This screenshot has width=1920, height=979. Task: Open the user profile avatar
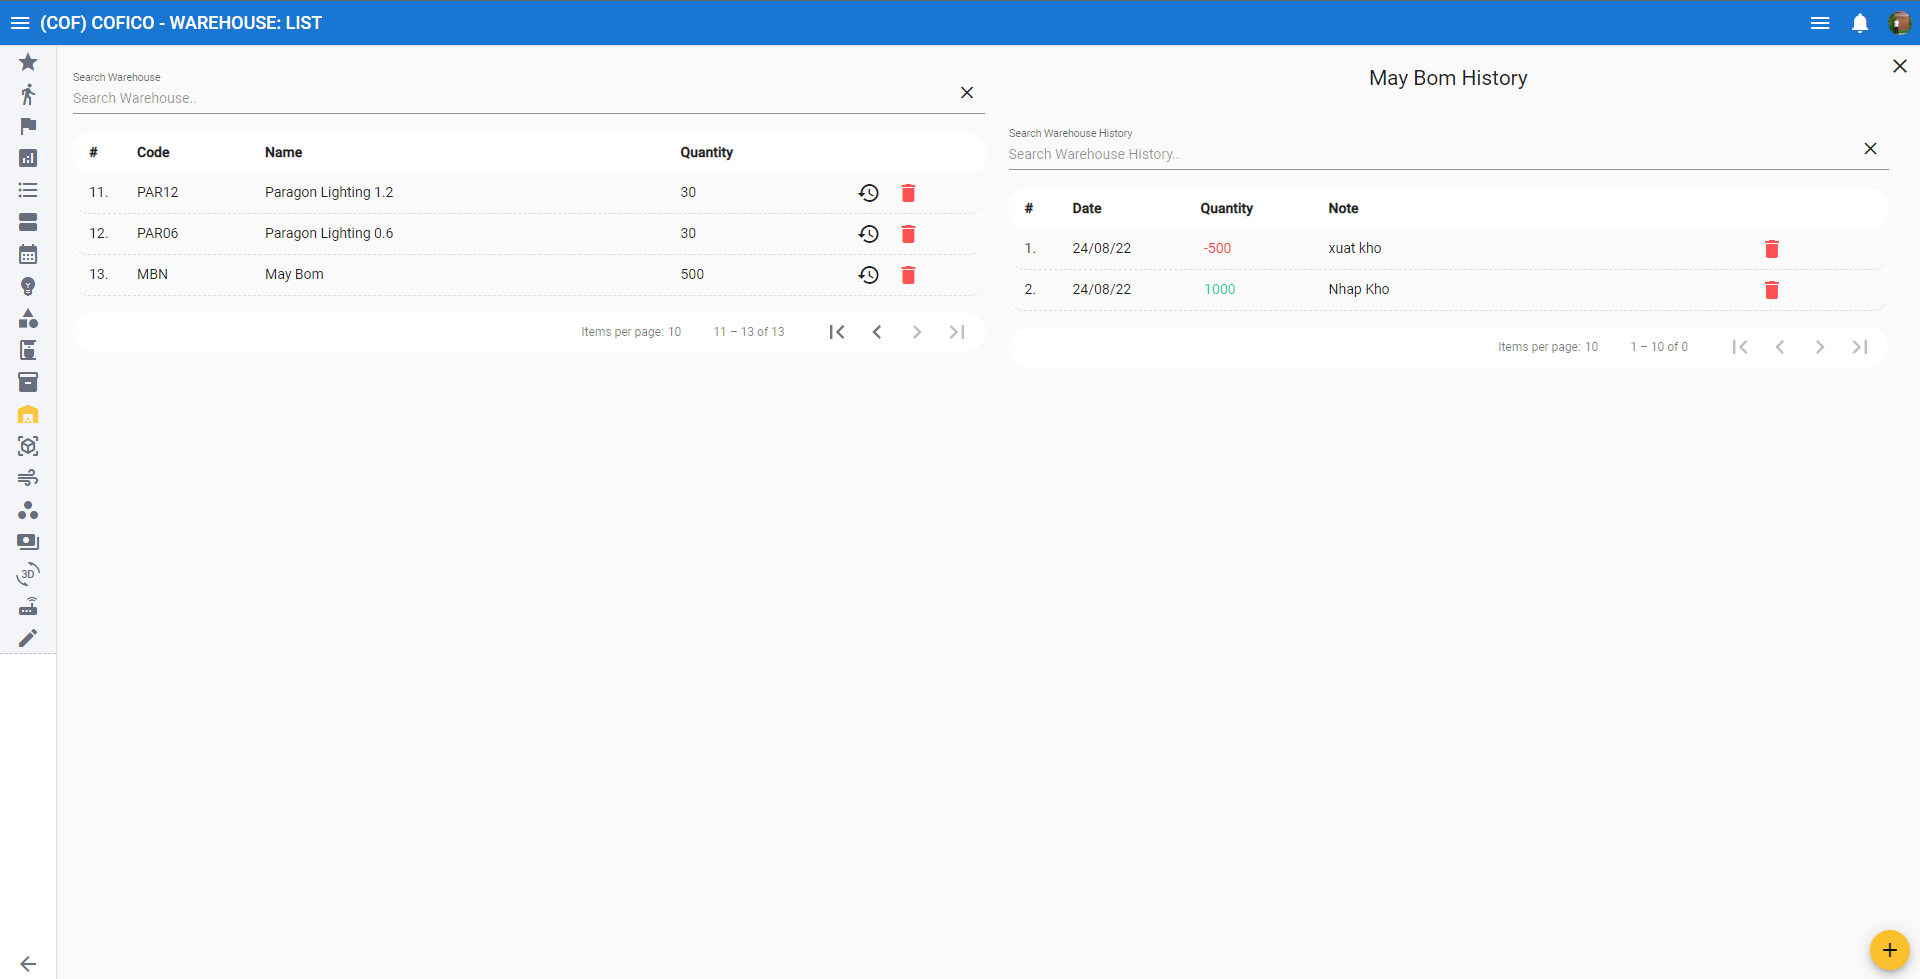click(x=1898, y=23)
